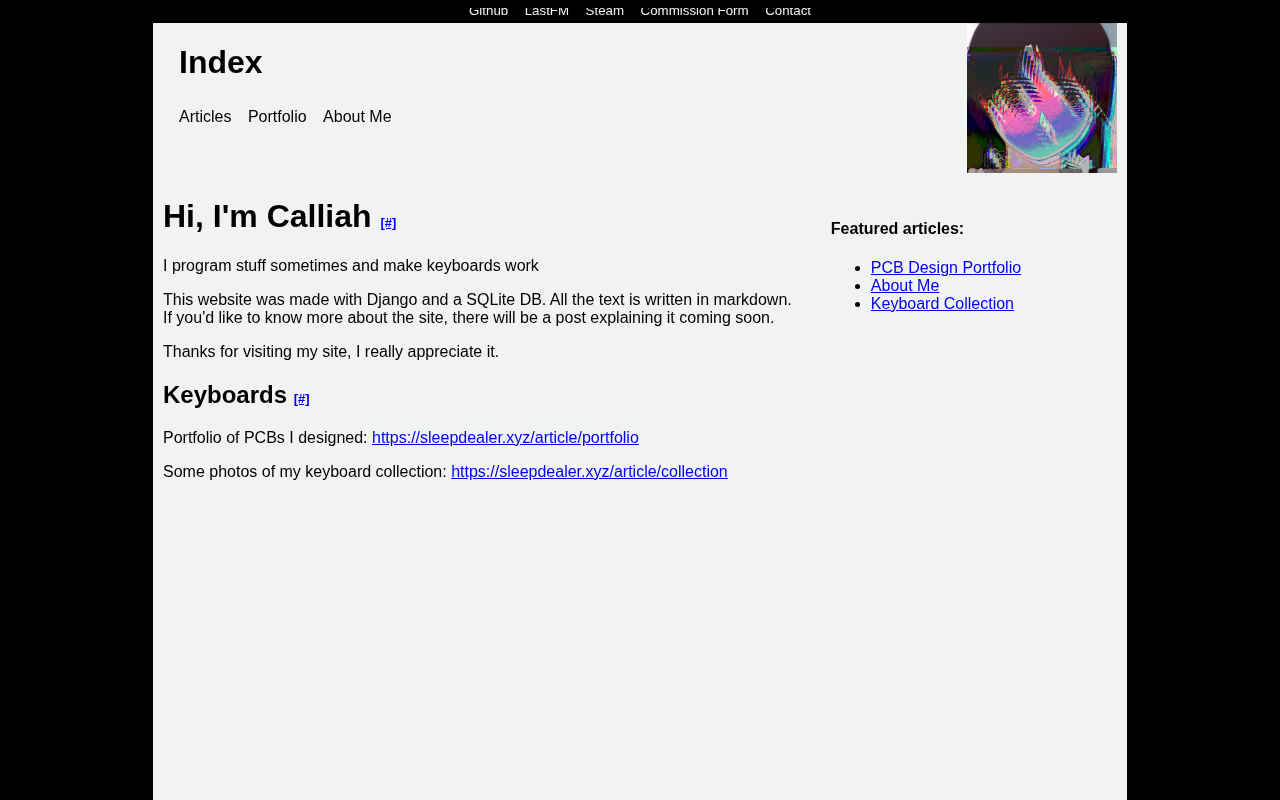Viewport: 1280px width, 800px height.
Task: Click the Hi, I'm Calliah heading text
Action: 267,216
